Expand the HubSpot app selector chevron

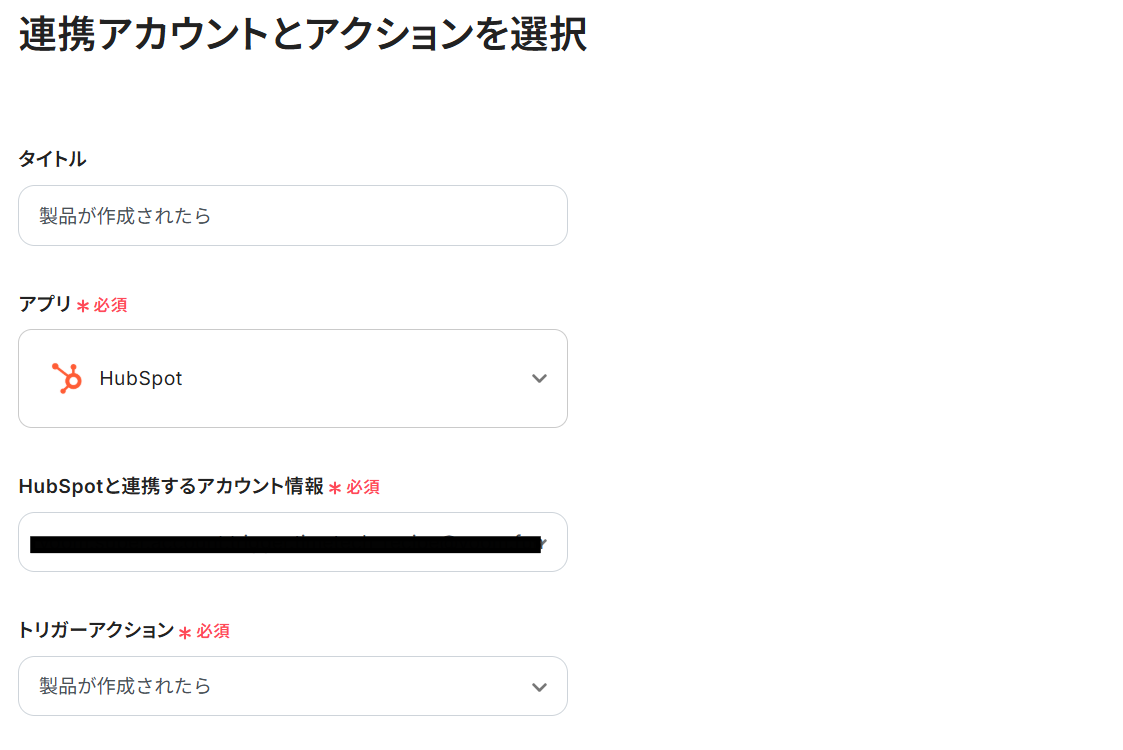539,378
